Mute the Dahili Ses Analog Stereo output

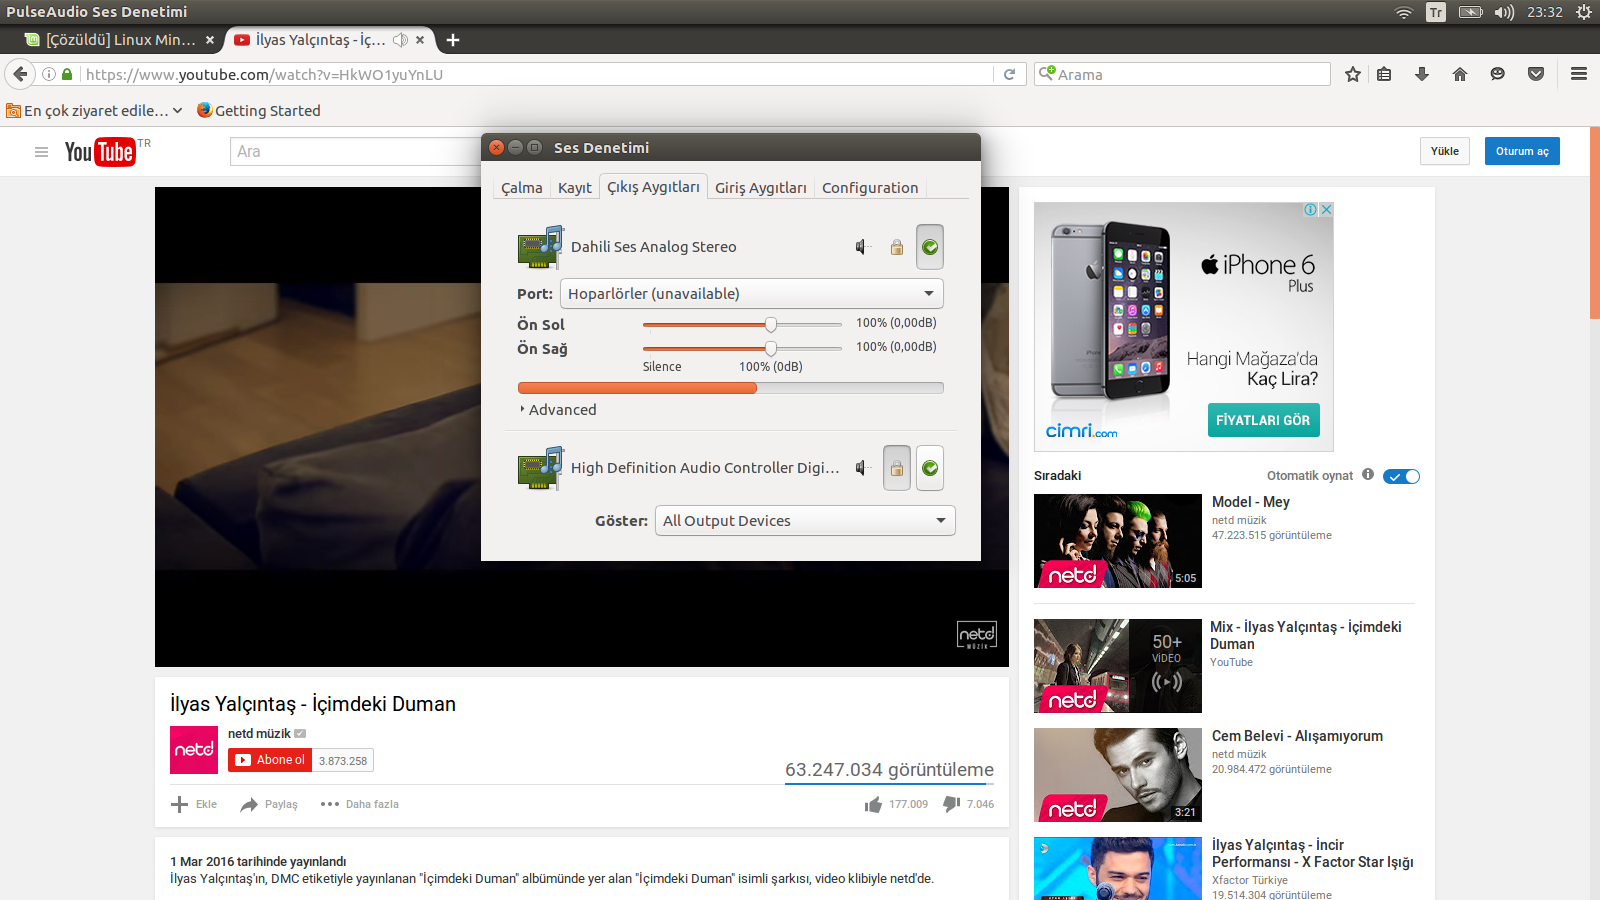(x=862, y=247)
